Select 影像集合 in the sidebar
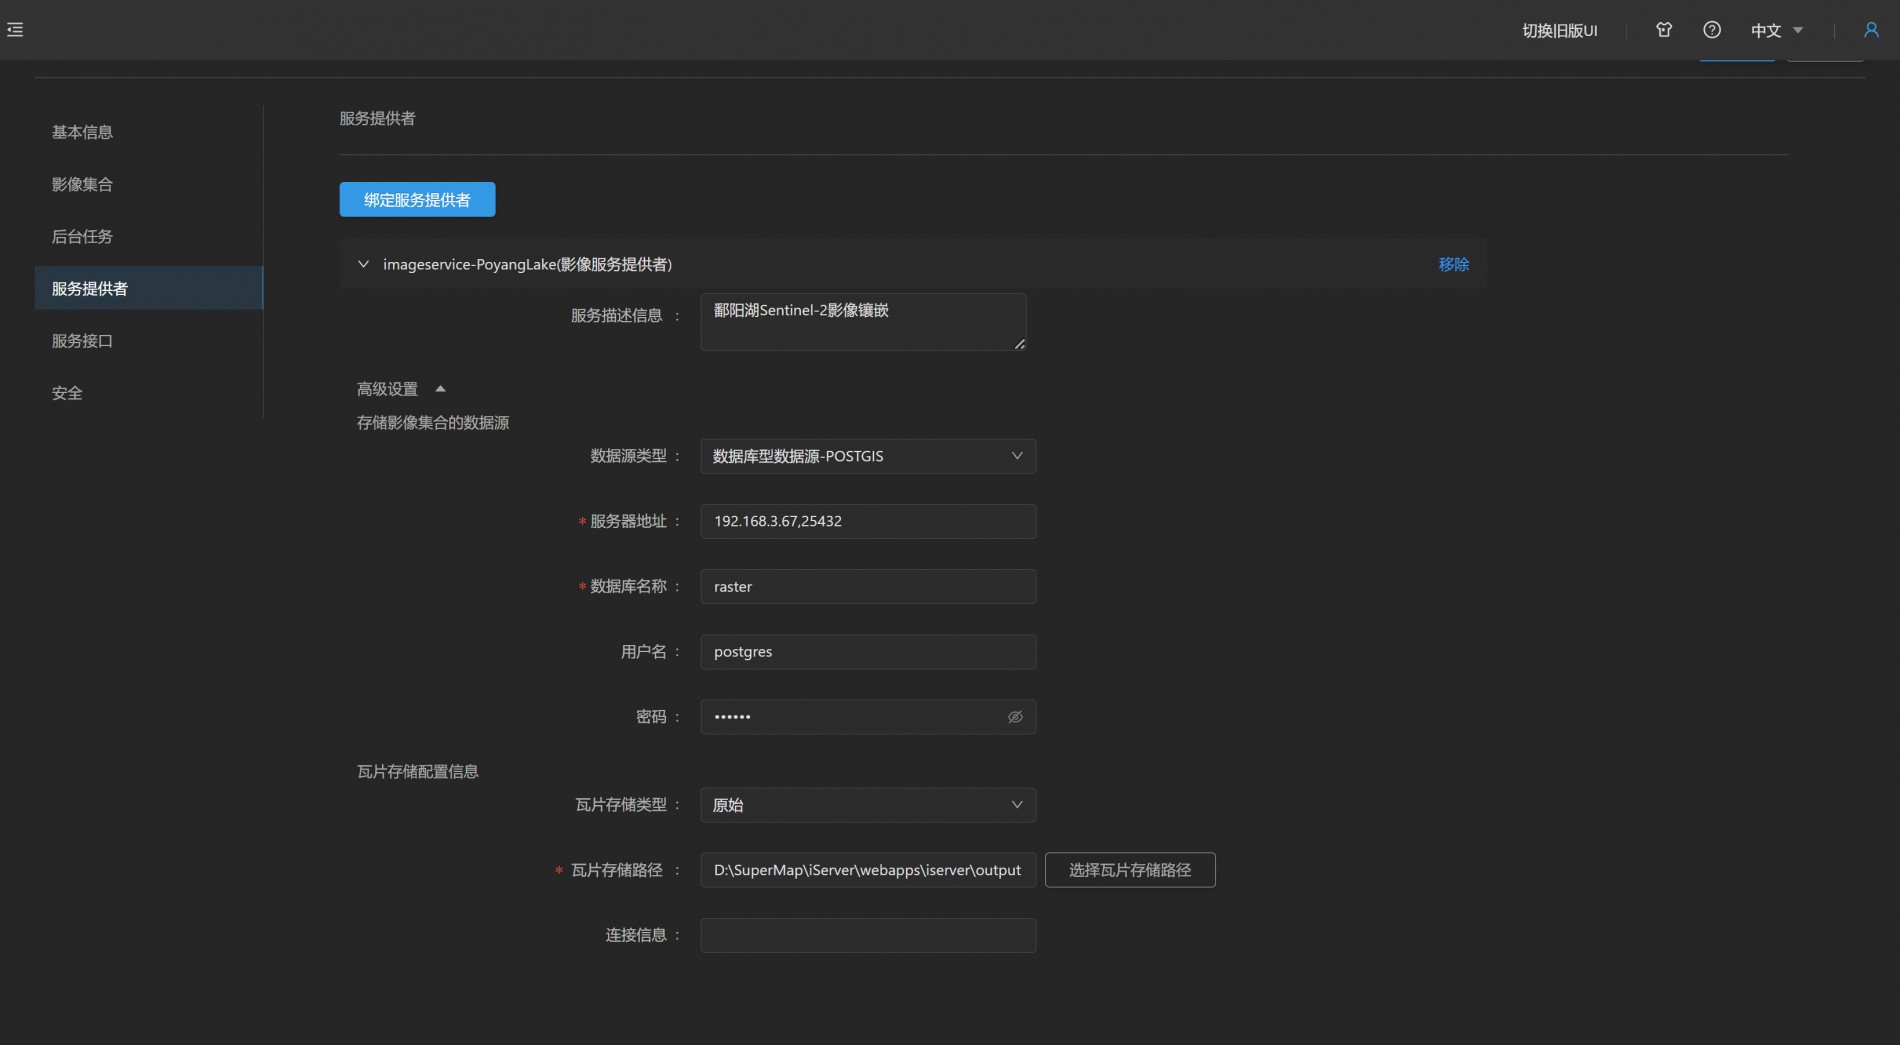This screenshot has height=1045, width=1900. (82, 184)
